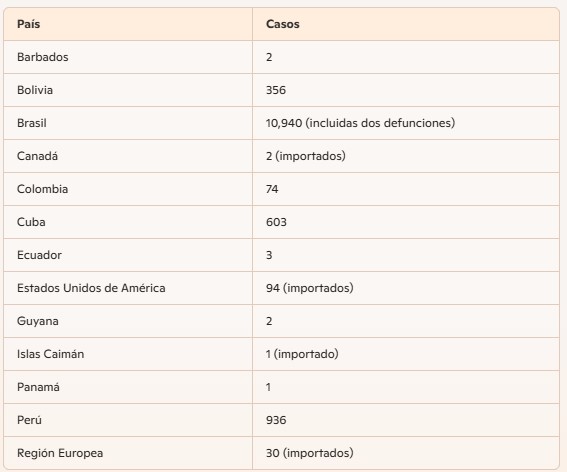The image size is (567, 472).
Task: Click the Islas Caimán row name
Action: point(51,354)
